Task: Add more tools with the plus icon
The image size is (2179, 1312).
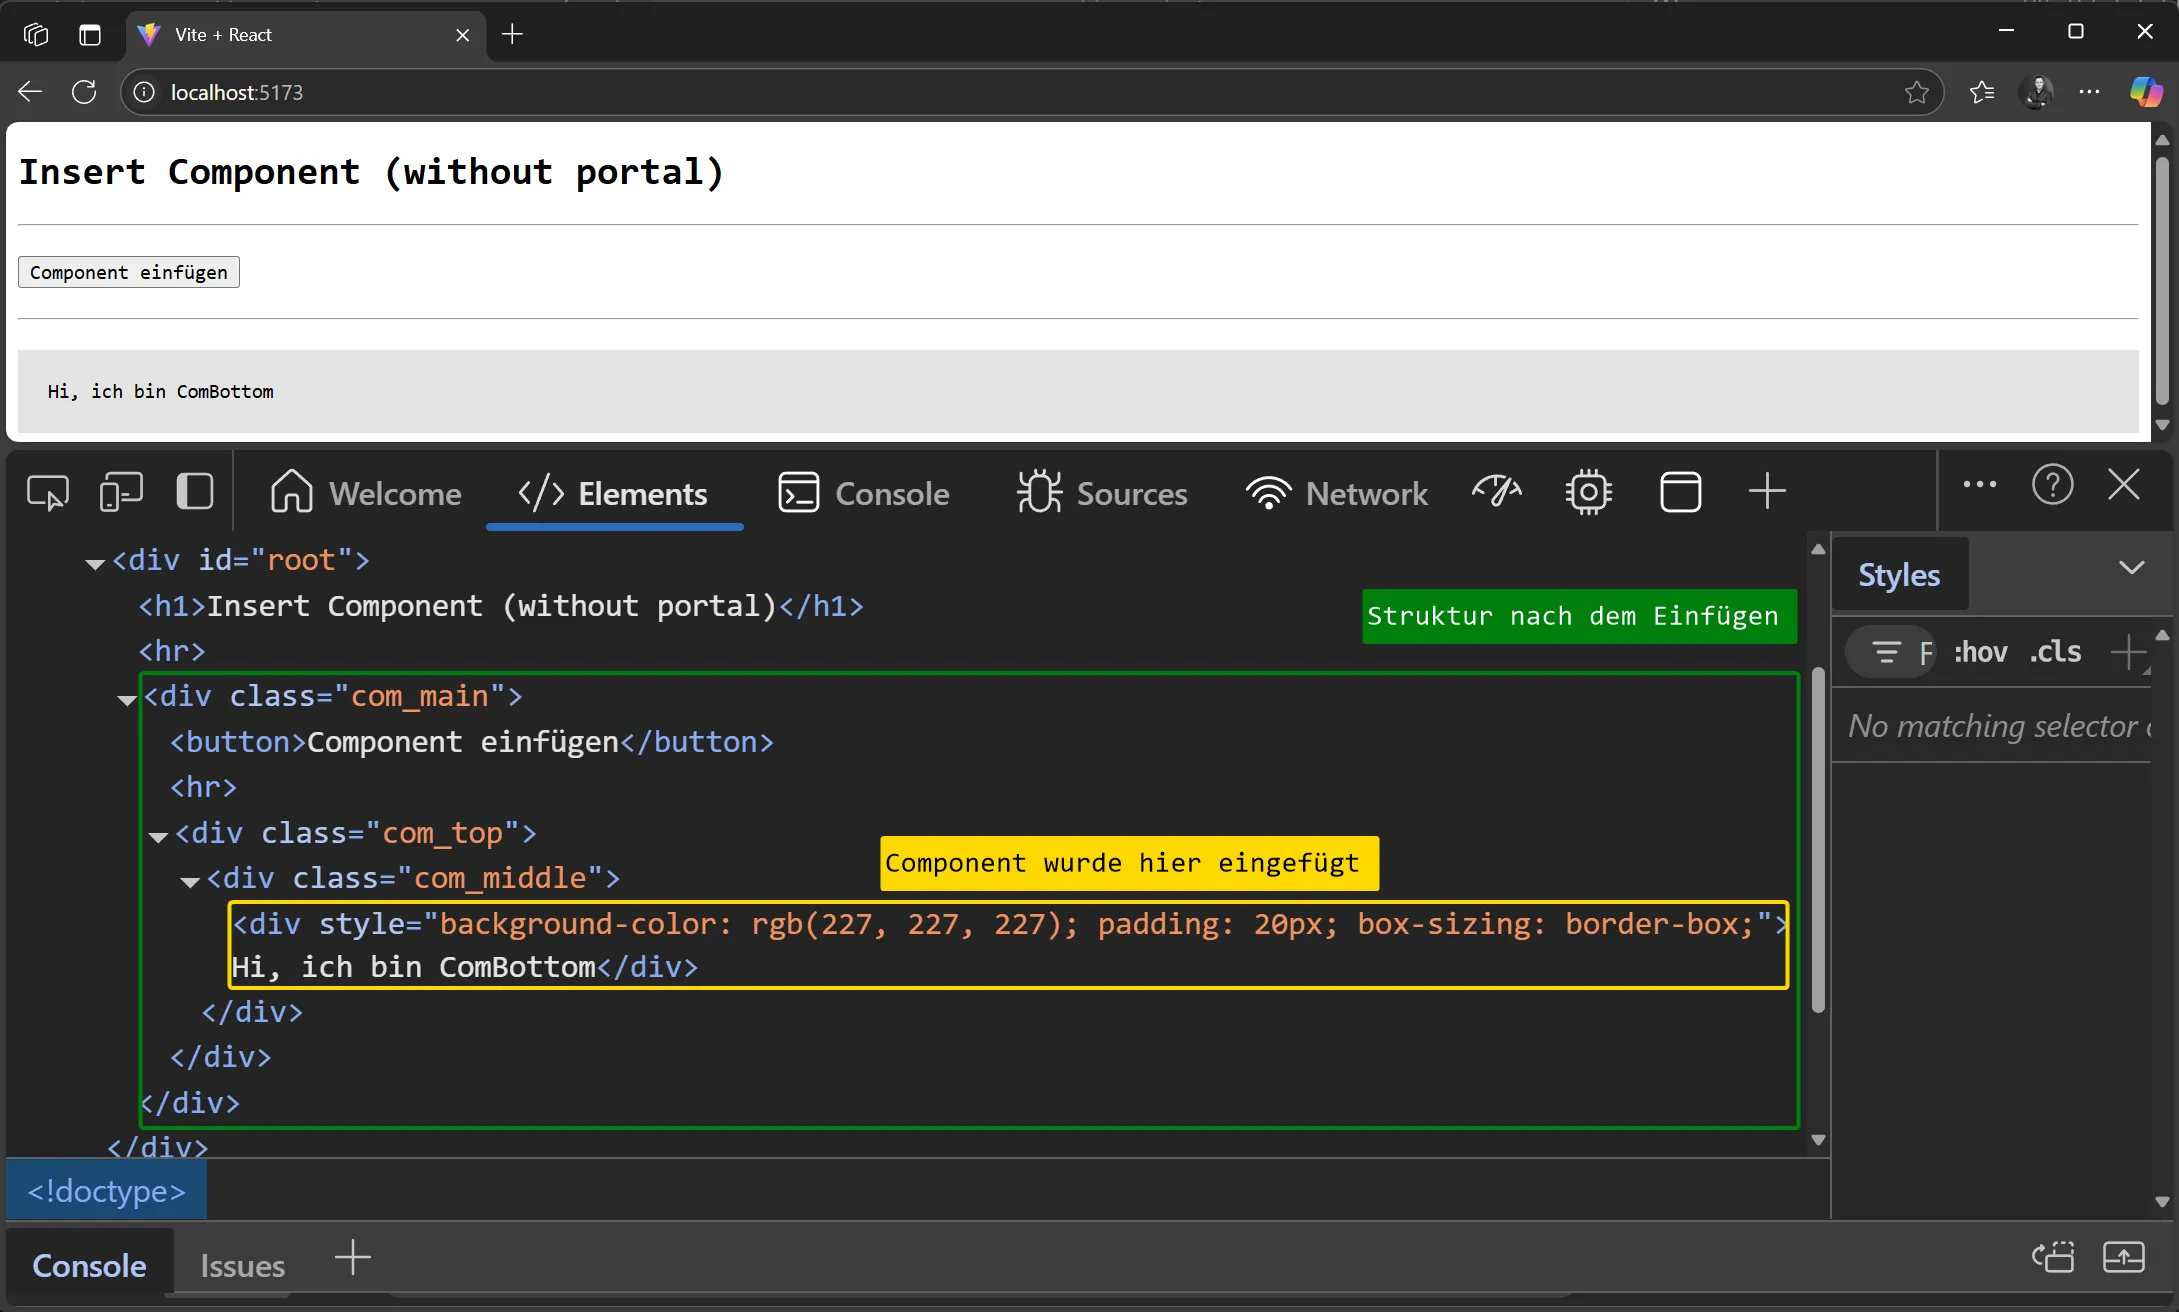Action: pyautogui.click(x=1767, y=491)
